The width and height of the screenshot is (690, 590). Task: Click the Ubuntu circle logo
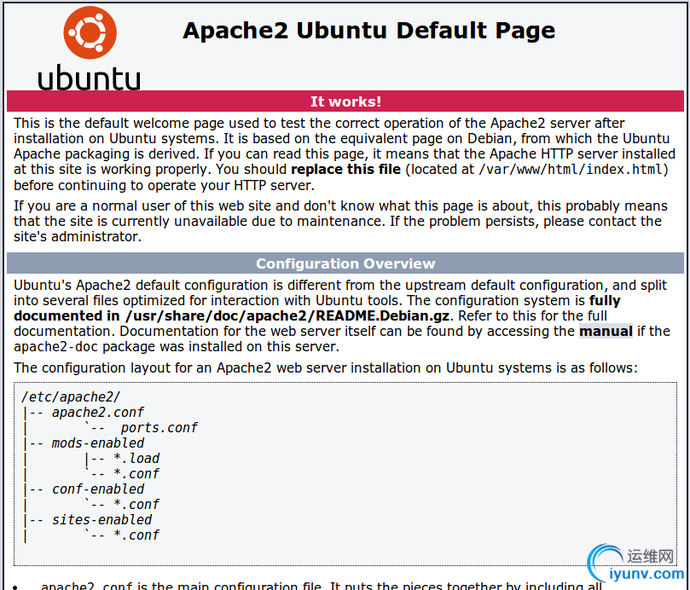(90, 33)
